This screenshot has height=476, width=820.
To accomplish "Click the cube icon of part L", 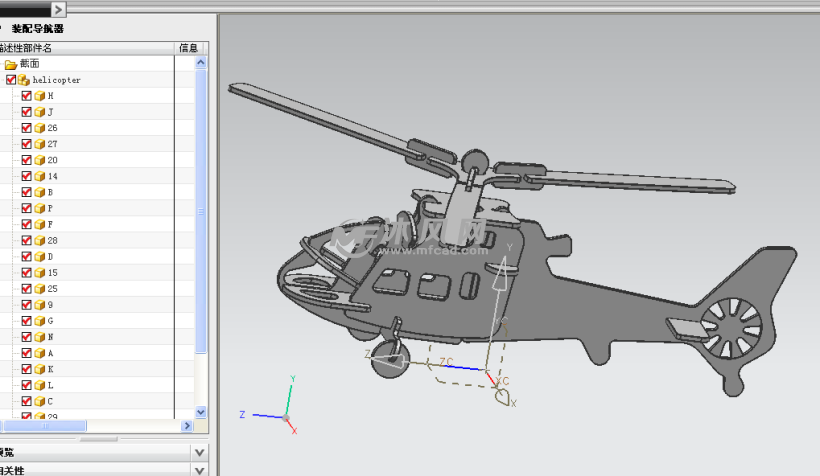I will point(40,386).
